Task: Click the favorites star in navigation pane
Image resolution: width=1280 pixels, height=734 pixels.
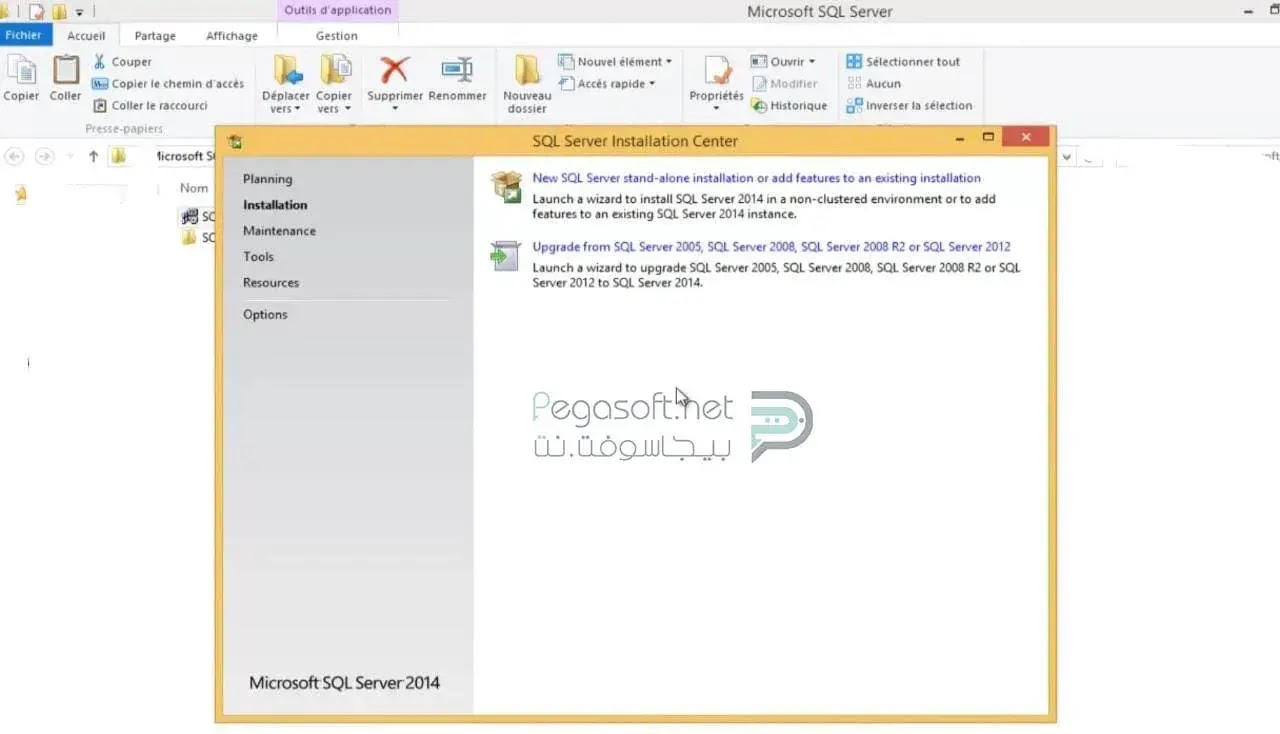Action: pyautogui.click(x=20, y=194)
